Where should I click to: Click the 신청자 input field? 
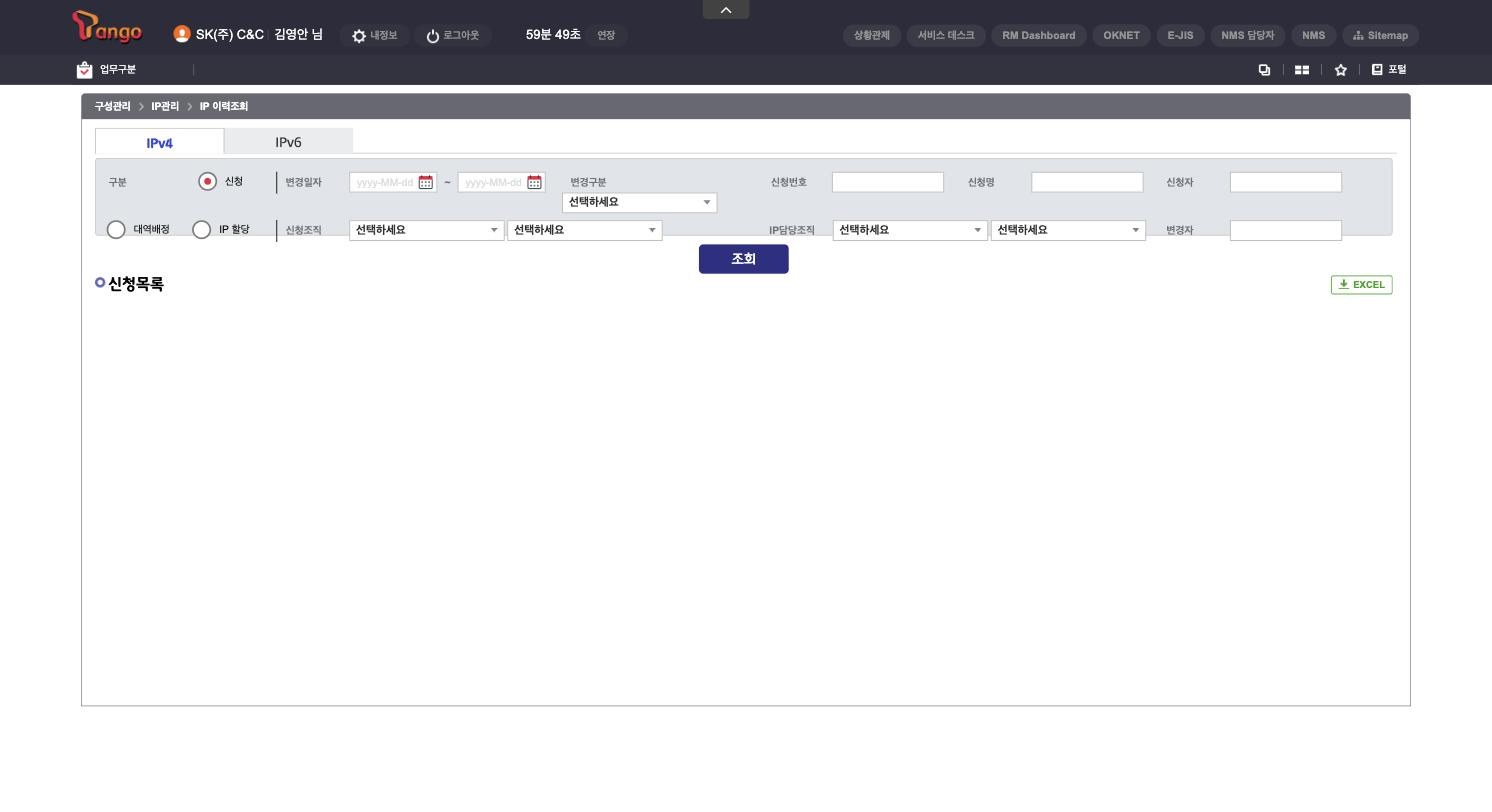1286,182
